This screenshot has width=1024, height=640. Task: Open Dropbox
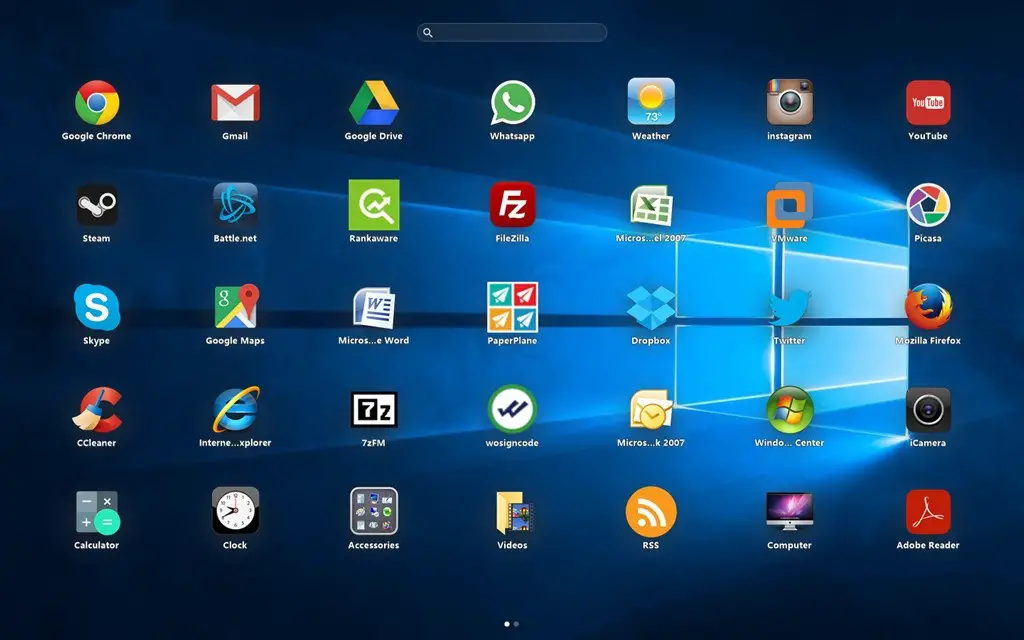click(651, 308)
